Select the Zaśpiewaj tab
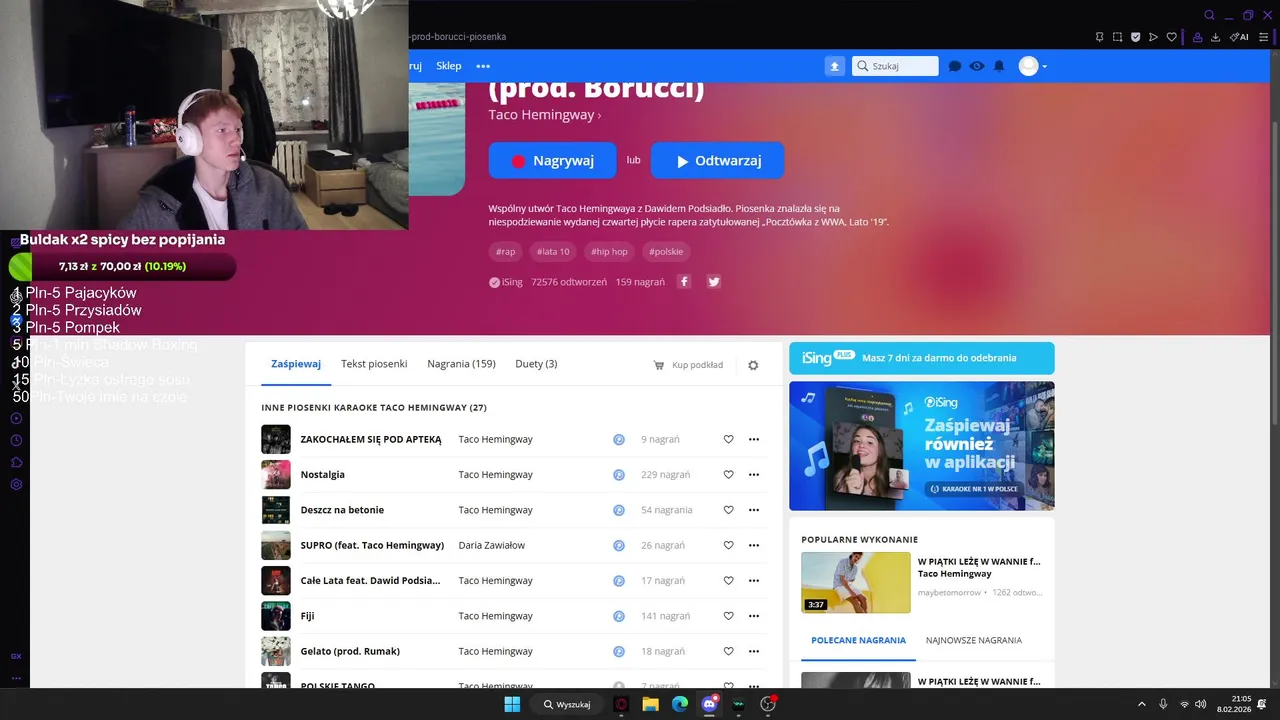Image resolution: width=1280 pixels, height=720 pixels. pos(296,364)
